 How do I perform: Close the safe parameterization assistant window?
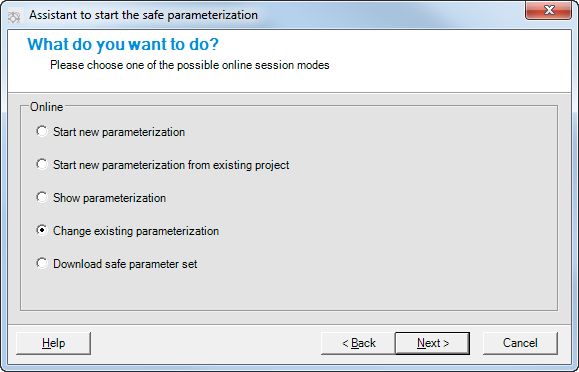click(x=549, y=10)
